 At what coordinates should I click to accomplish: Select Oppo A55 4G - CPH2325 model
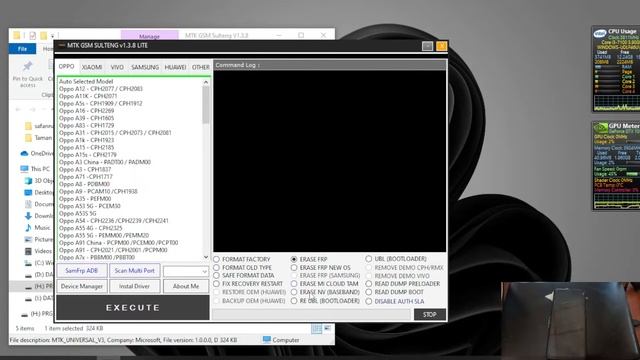pyautogui.click(x=91, y=228)
